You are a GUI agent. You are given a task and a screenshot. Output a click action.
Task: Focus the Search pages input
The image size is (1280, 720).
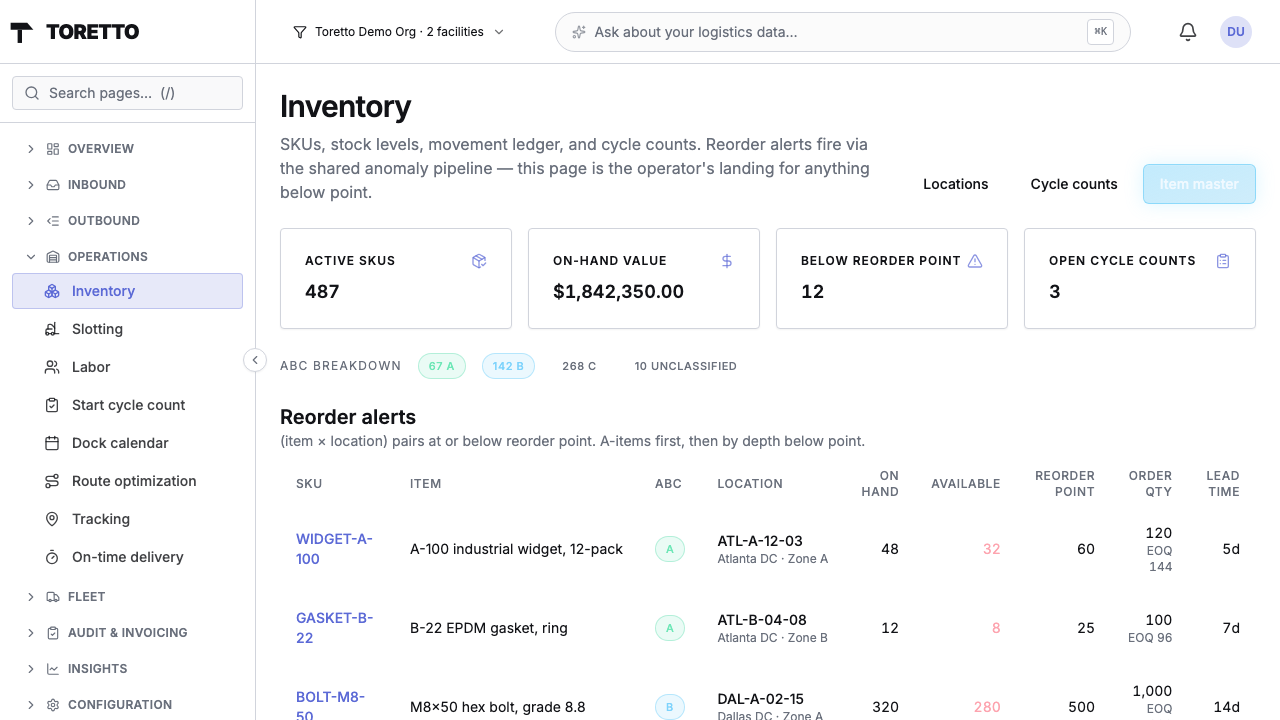point(127,93)
